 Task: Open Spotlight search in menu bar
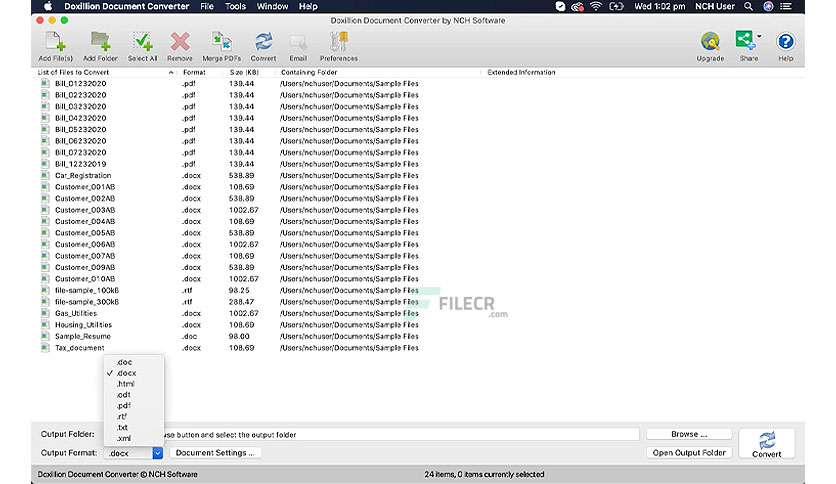point(749,6)
